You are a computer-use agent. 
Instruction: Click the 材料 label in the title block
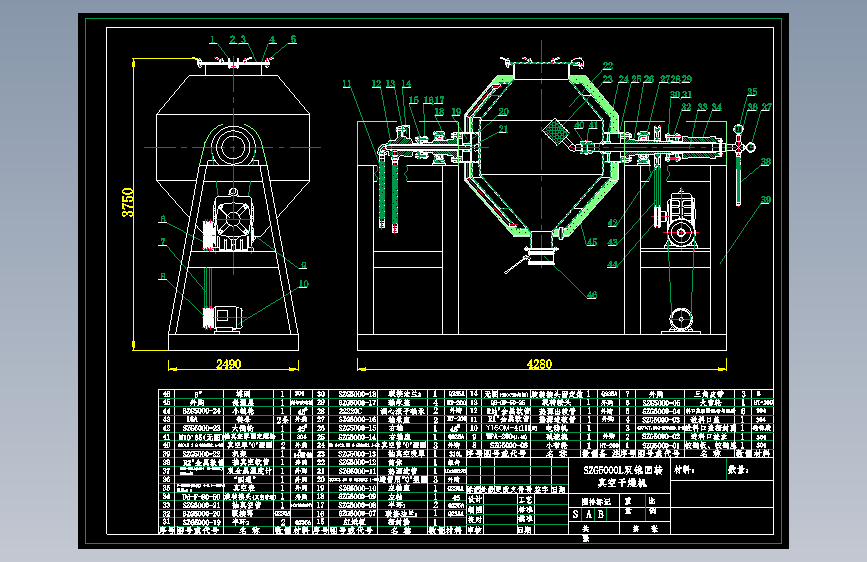pyautogui.click(x=685, y=470)
